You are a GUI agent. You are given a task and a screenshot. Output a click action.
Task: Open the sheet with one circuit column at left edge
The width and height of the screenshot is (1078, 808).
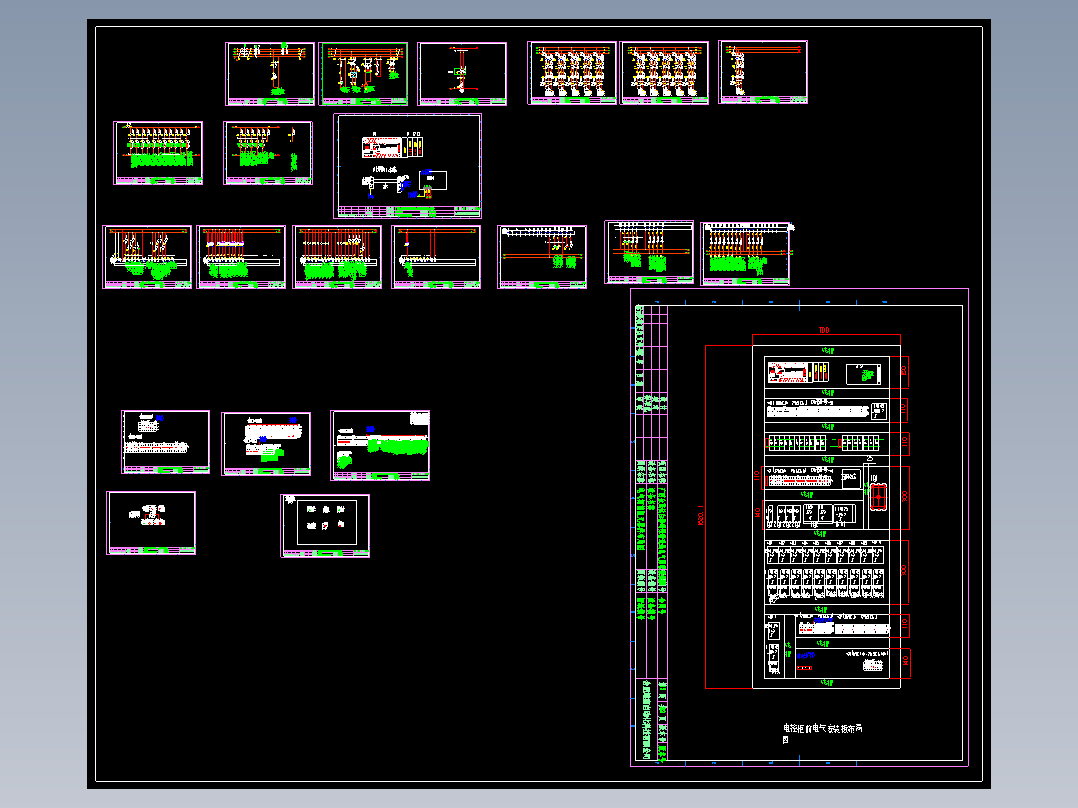(x=763, y=72)
